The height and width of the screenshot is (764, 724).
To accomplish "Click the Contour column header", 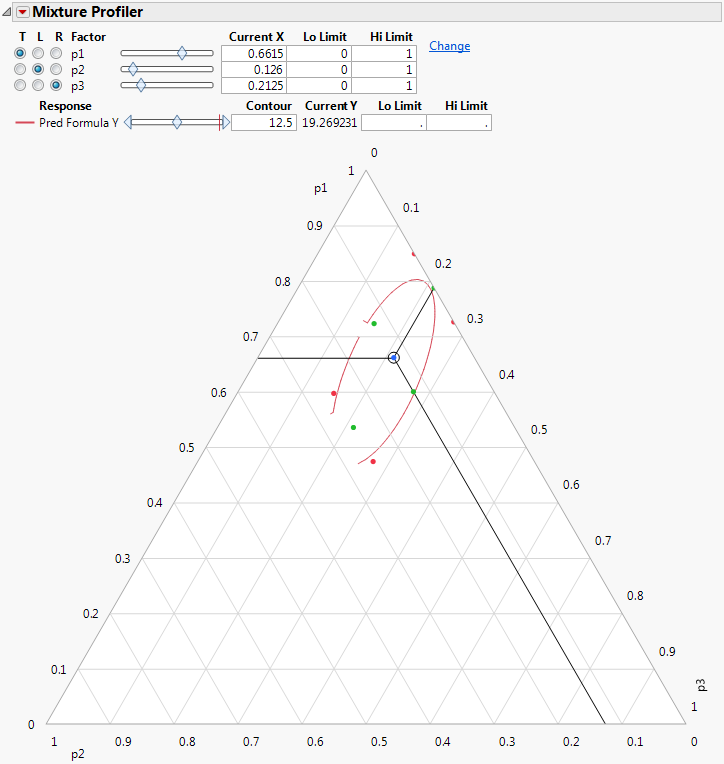I will click(268, 106).
